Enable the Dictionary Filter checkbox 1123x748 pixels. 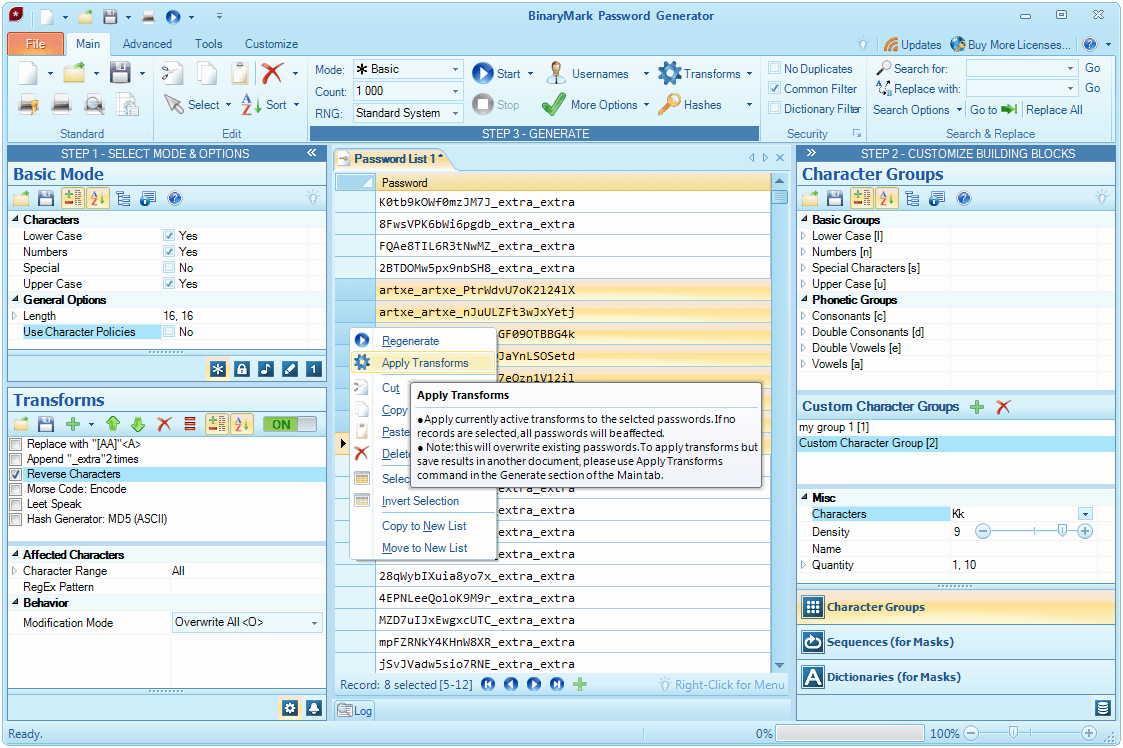tap(774, 108)
